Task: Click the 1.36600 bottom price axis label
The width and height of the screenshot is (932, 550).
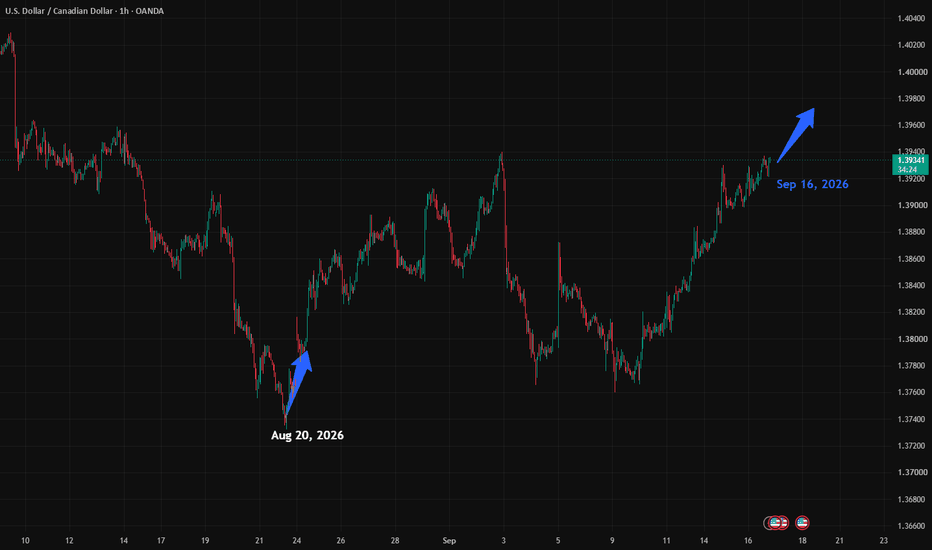Action: coord(912,526)
